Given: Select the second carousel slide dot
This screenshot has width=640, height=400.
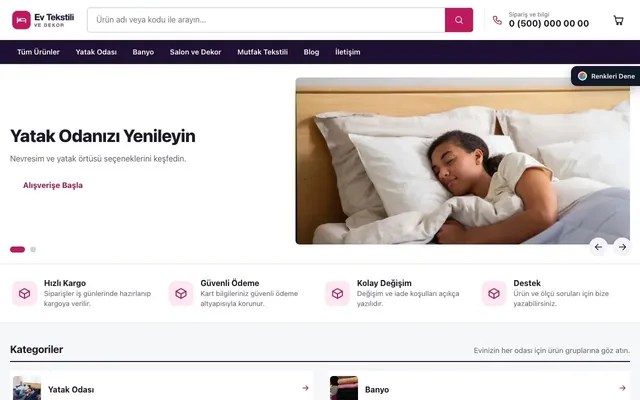Looking at the screenshot, I should pyautogui.click(x=33, y=249).
